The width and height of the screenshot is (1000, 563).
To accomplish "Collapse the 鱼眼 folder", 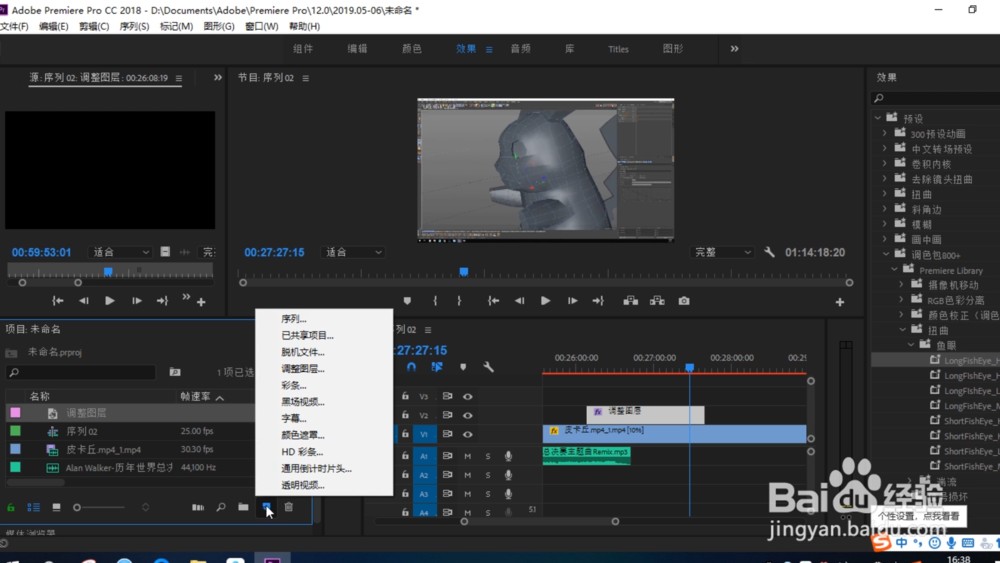I will click(911, 345).
